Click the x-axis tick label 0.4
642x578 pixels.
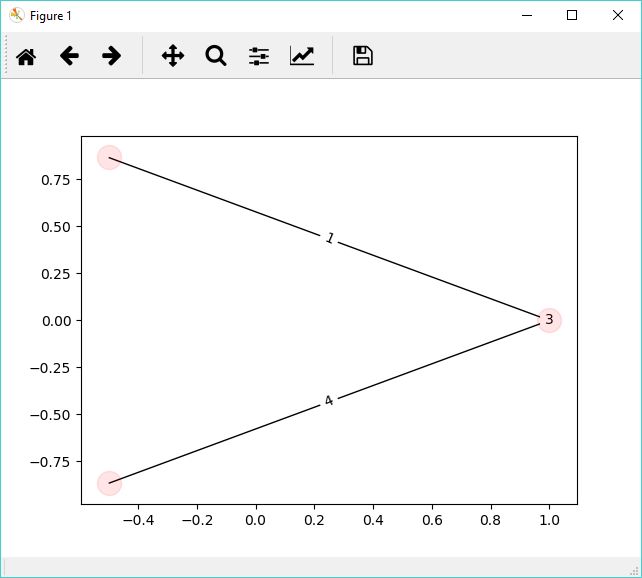[373, 520]
